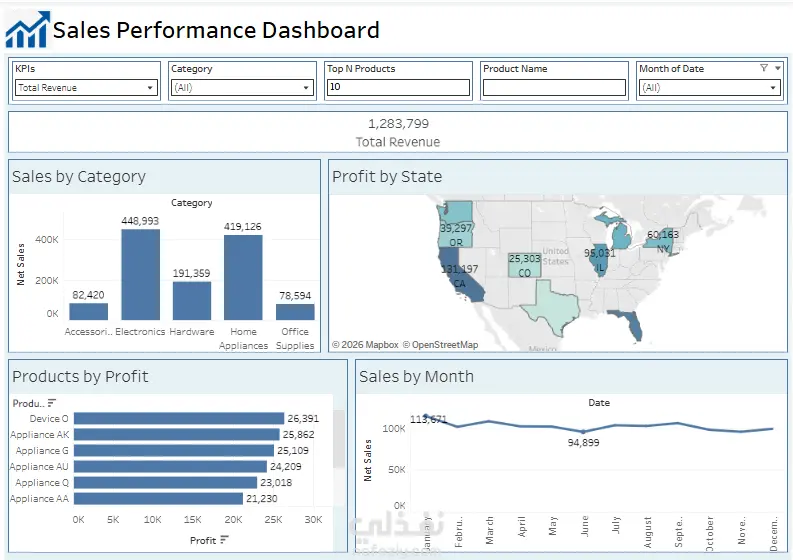
Task: Click the June data point on sales line
Action: coord(583,432)
